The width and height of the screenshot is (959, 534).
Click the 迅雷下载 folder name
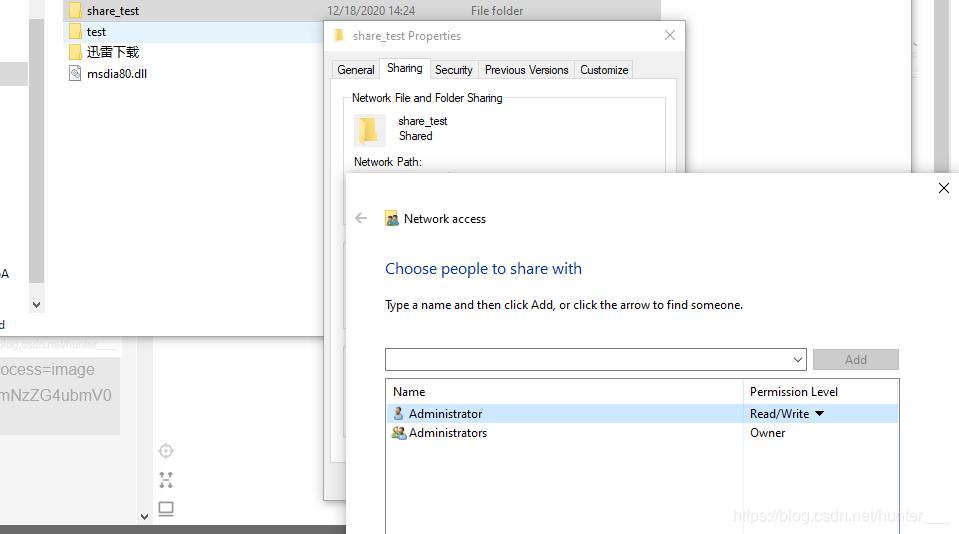click(x=113, y=53)
